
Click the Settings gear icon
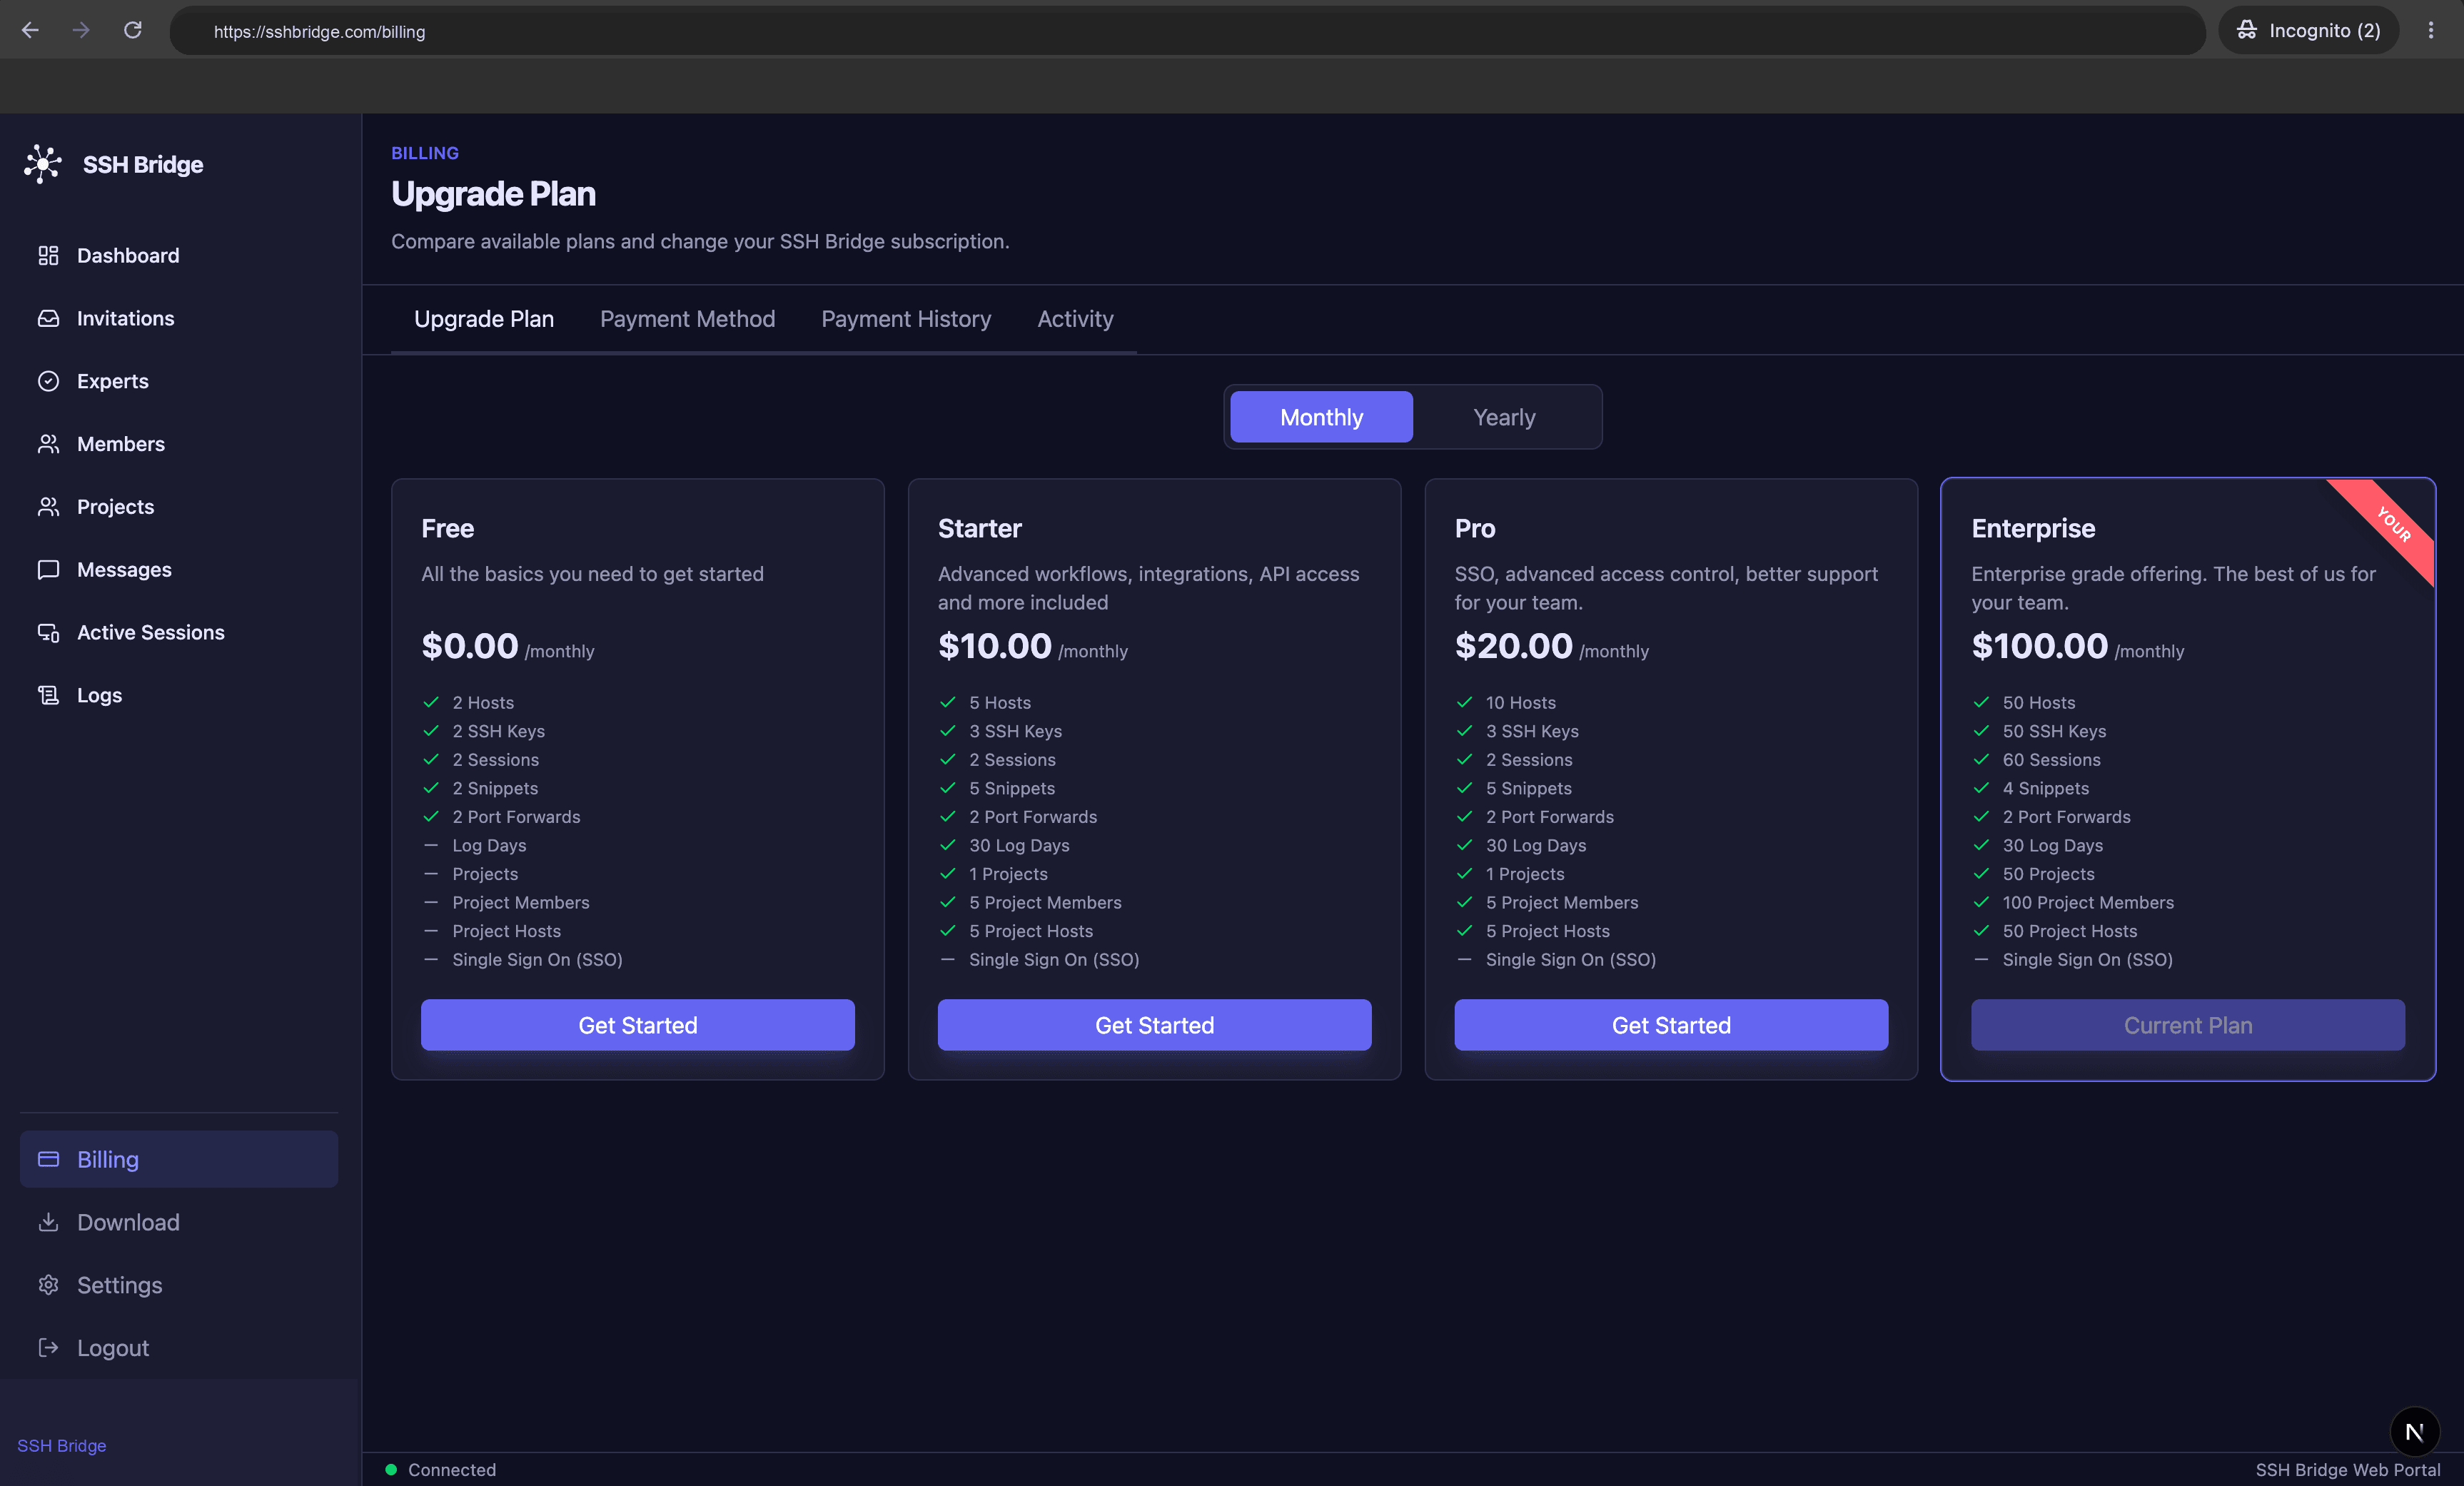pyautogui.click(x=48, y=1285)
